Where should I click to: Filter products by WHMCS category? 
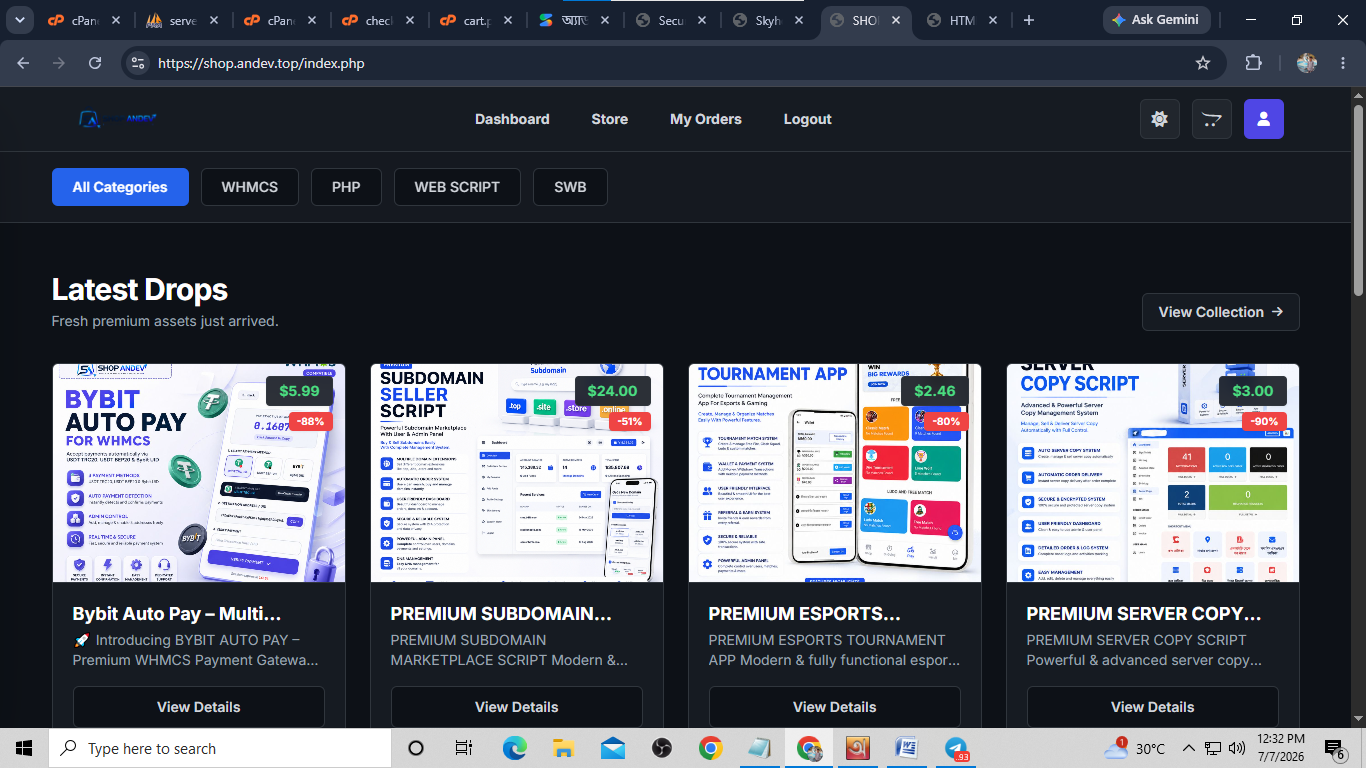click(x=250, y=187)
